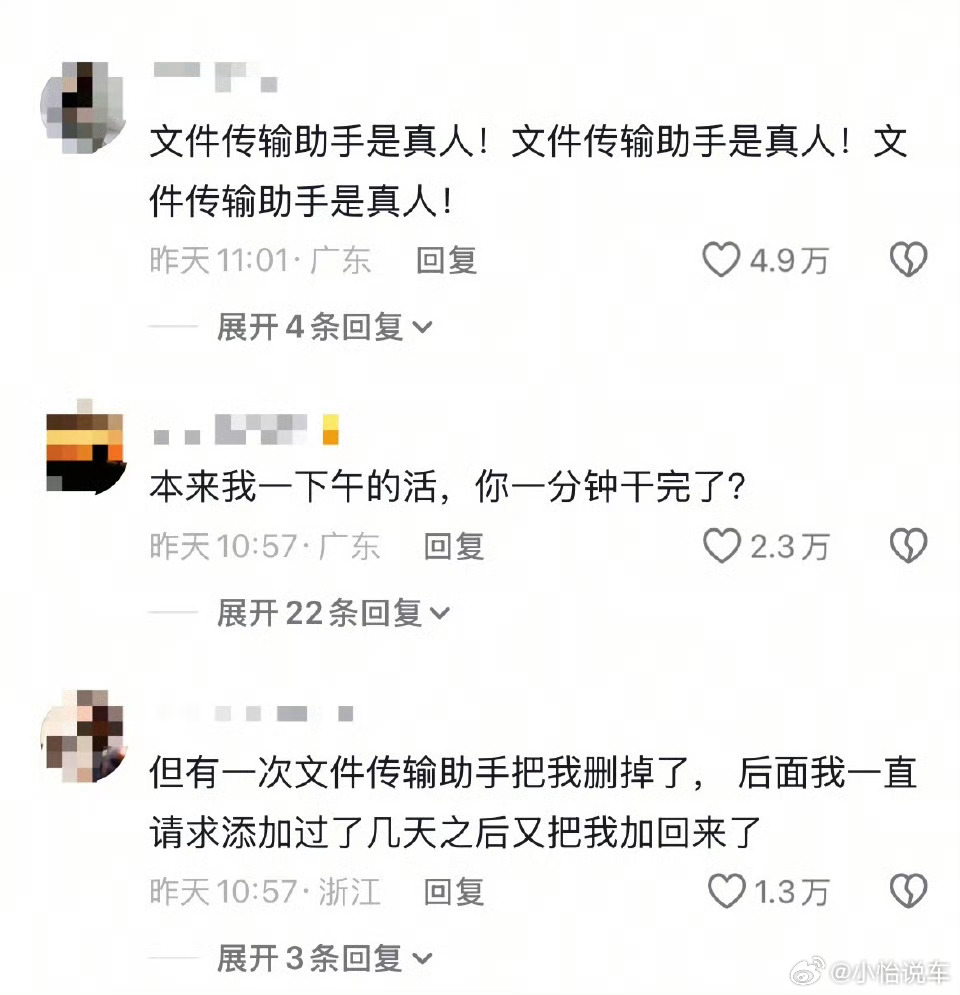
Task: Reply to the 昨天11:01 广东 comment
Action: tap(446, 260)
